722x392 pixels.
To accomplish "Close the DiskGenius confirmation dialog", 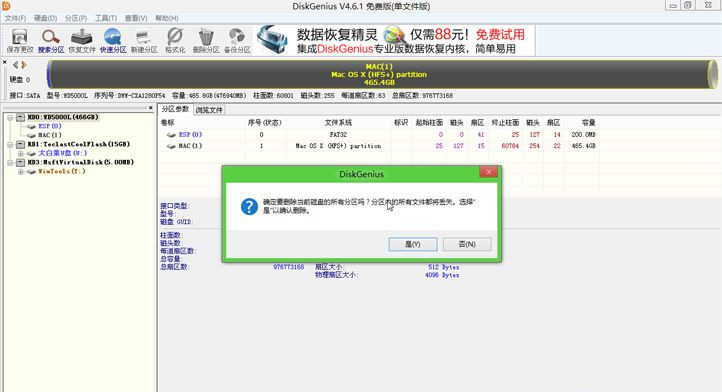I will pos(489,172).
